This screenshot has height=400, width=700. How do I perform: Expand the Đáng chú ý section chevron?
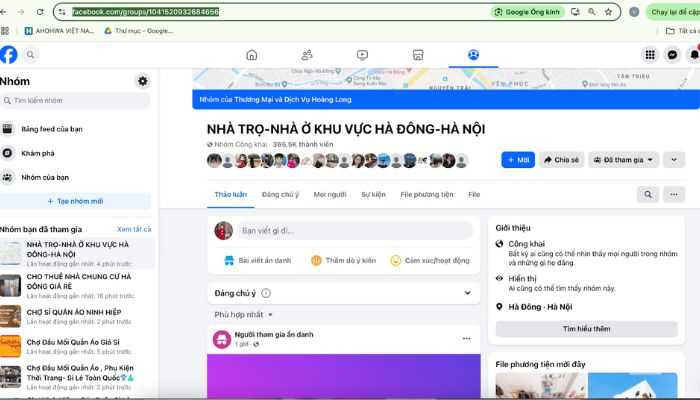[x=467, y=293]
